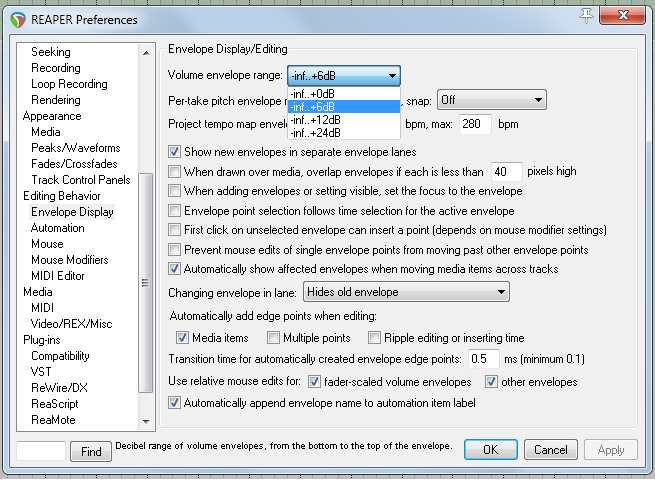Screen dimensions: 655x483
Task: Click the category list scrollbar thumb
Action: [146, 283]
